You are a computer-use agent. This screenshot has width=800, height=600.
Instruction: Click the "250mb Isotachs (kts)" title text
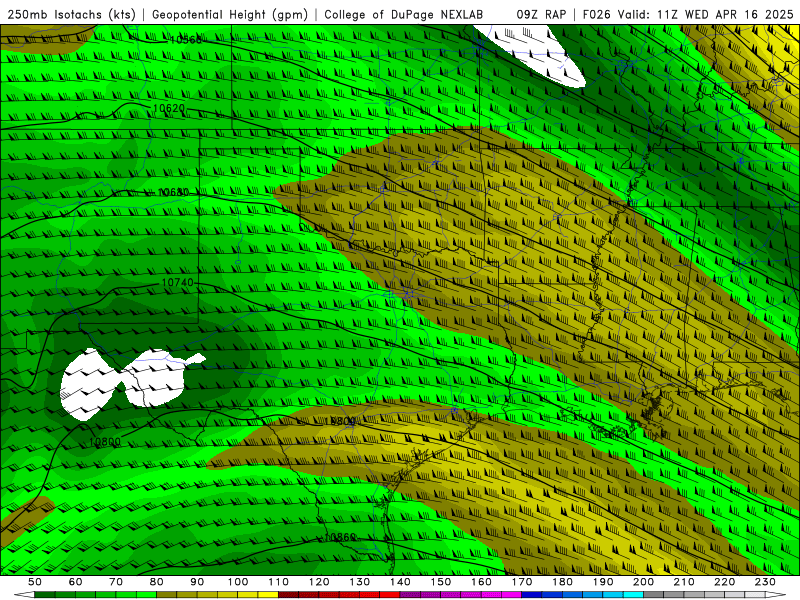[x=72, y=14]
